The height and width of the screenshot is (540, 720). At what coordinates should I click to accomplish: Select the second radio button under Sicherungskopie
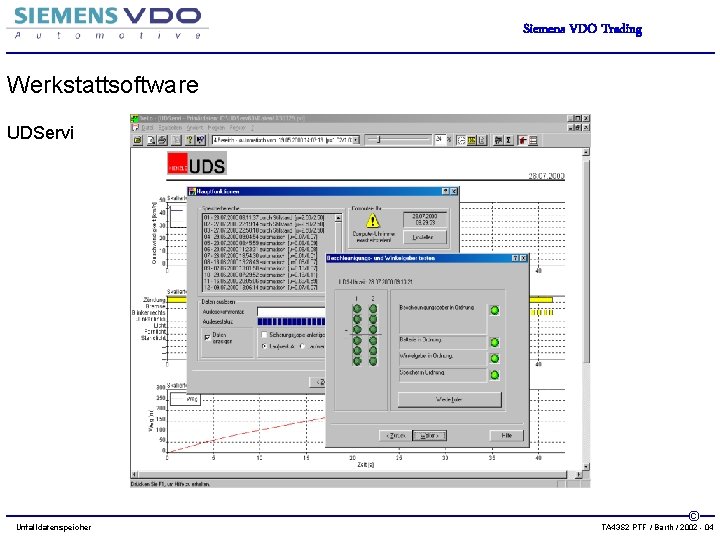pyautogui.click(x=302, y=346)
